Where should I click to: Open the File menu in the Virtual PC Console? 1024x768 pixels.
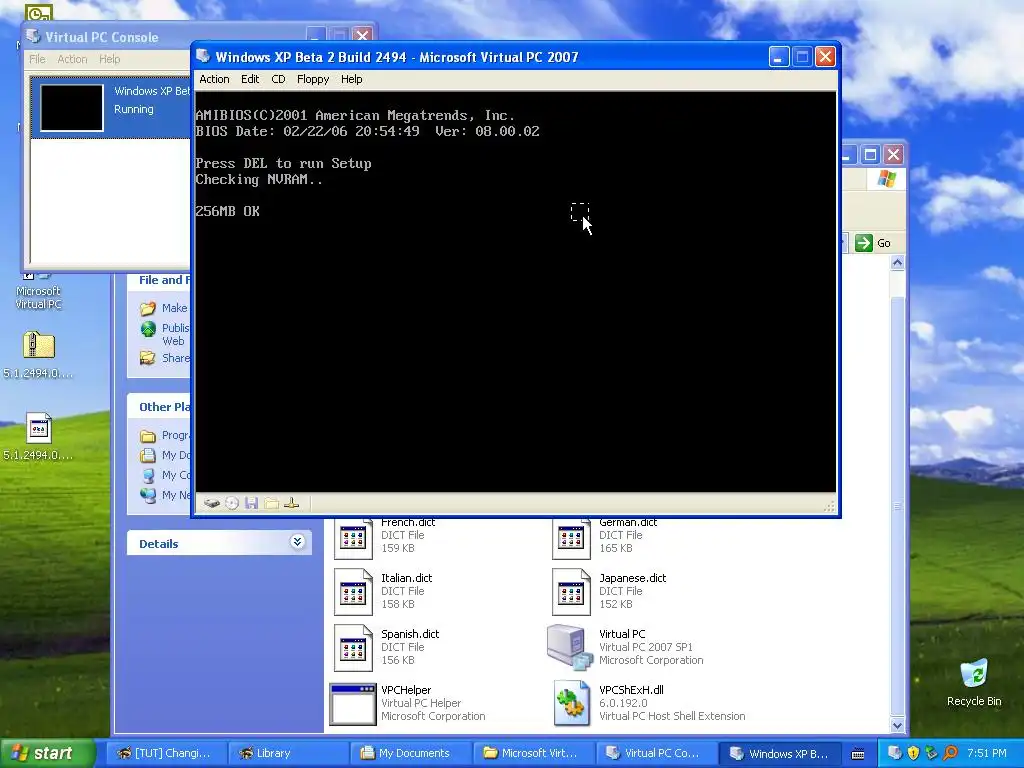(37, 59)
